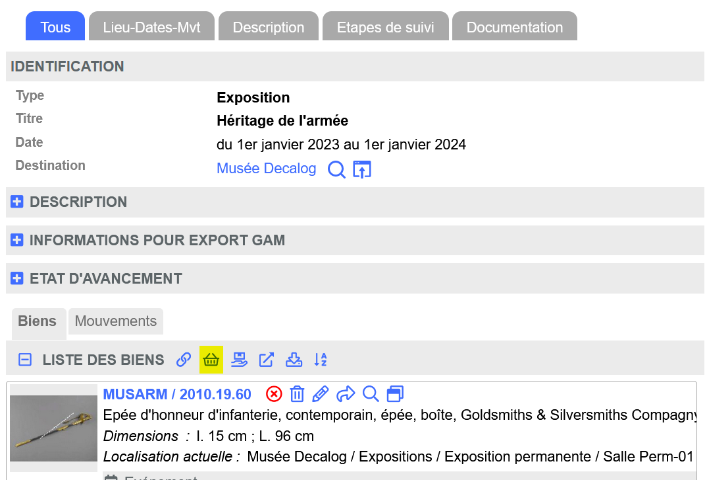Image resolution: width=707 pixels, height=480 pixels.
Task: Click the stacked windows icon on MUSARM item
Action: pos(395,394)
